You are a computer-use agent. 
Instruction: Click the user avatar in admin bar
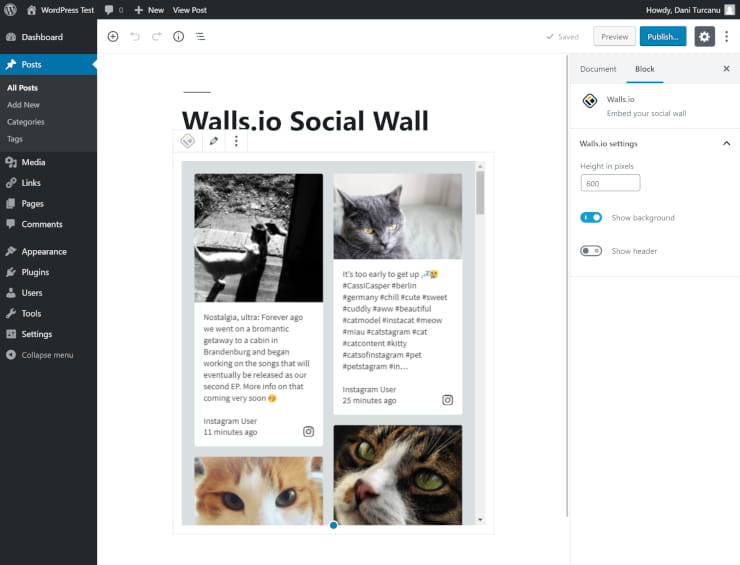[x=730, y=10]
